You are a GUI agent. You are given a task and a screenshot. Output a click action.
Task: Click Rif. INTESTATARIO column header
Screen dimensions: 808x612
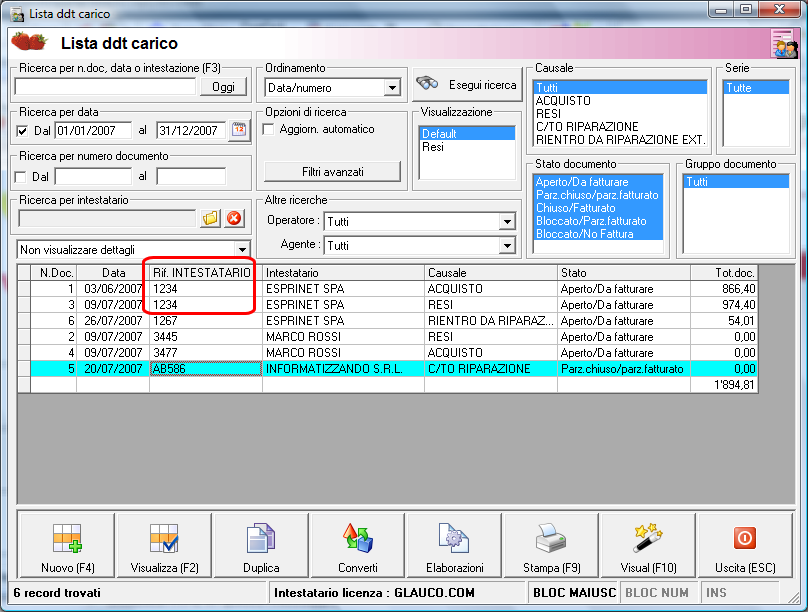click(206, 273)
